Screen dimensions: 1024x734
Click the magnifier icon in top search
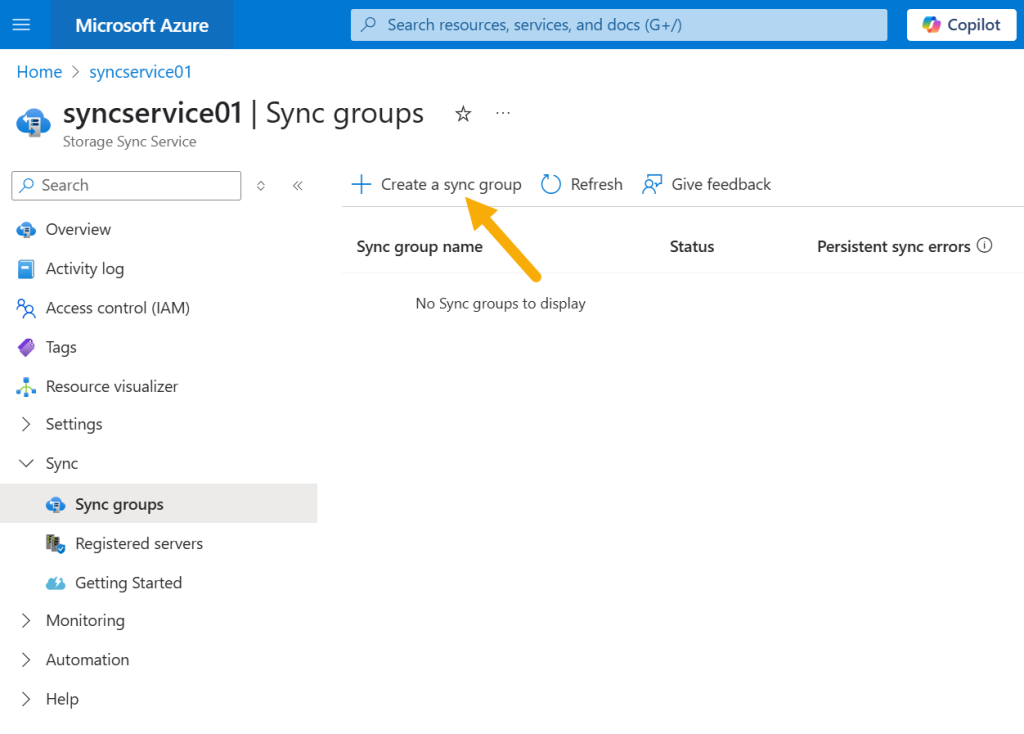click(369, 25)
